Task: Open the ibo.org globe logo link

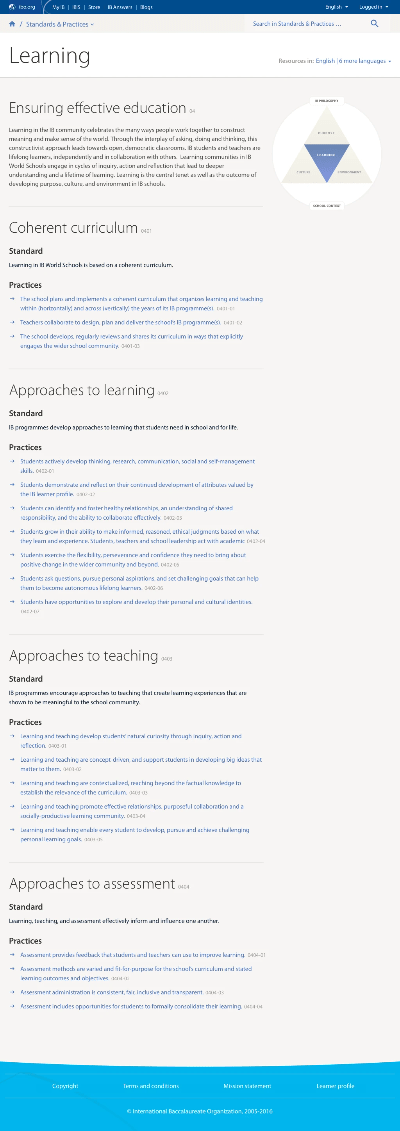Action: click(22, 6)
